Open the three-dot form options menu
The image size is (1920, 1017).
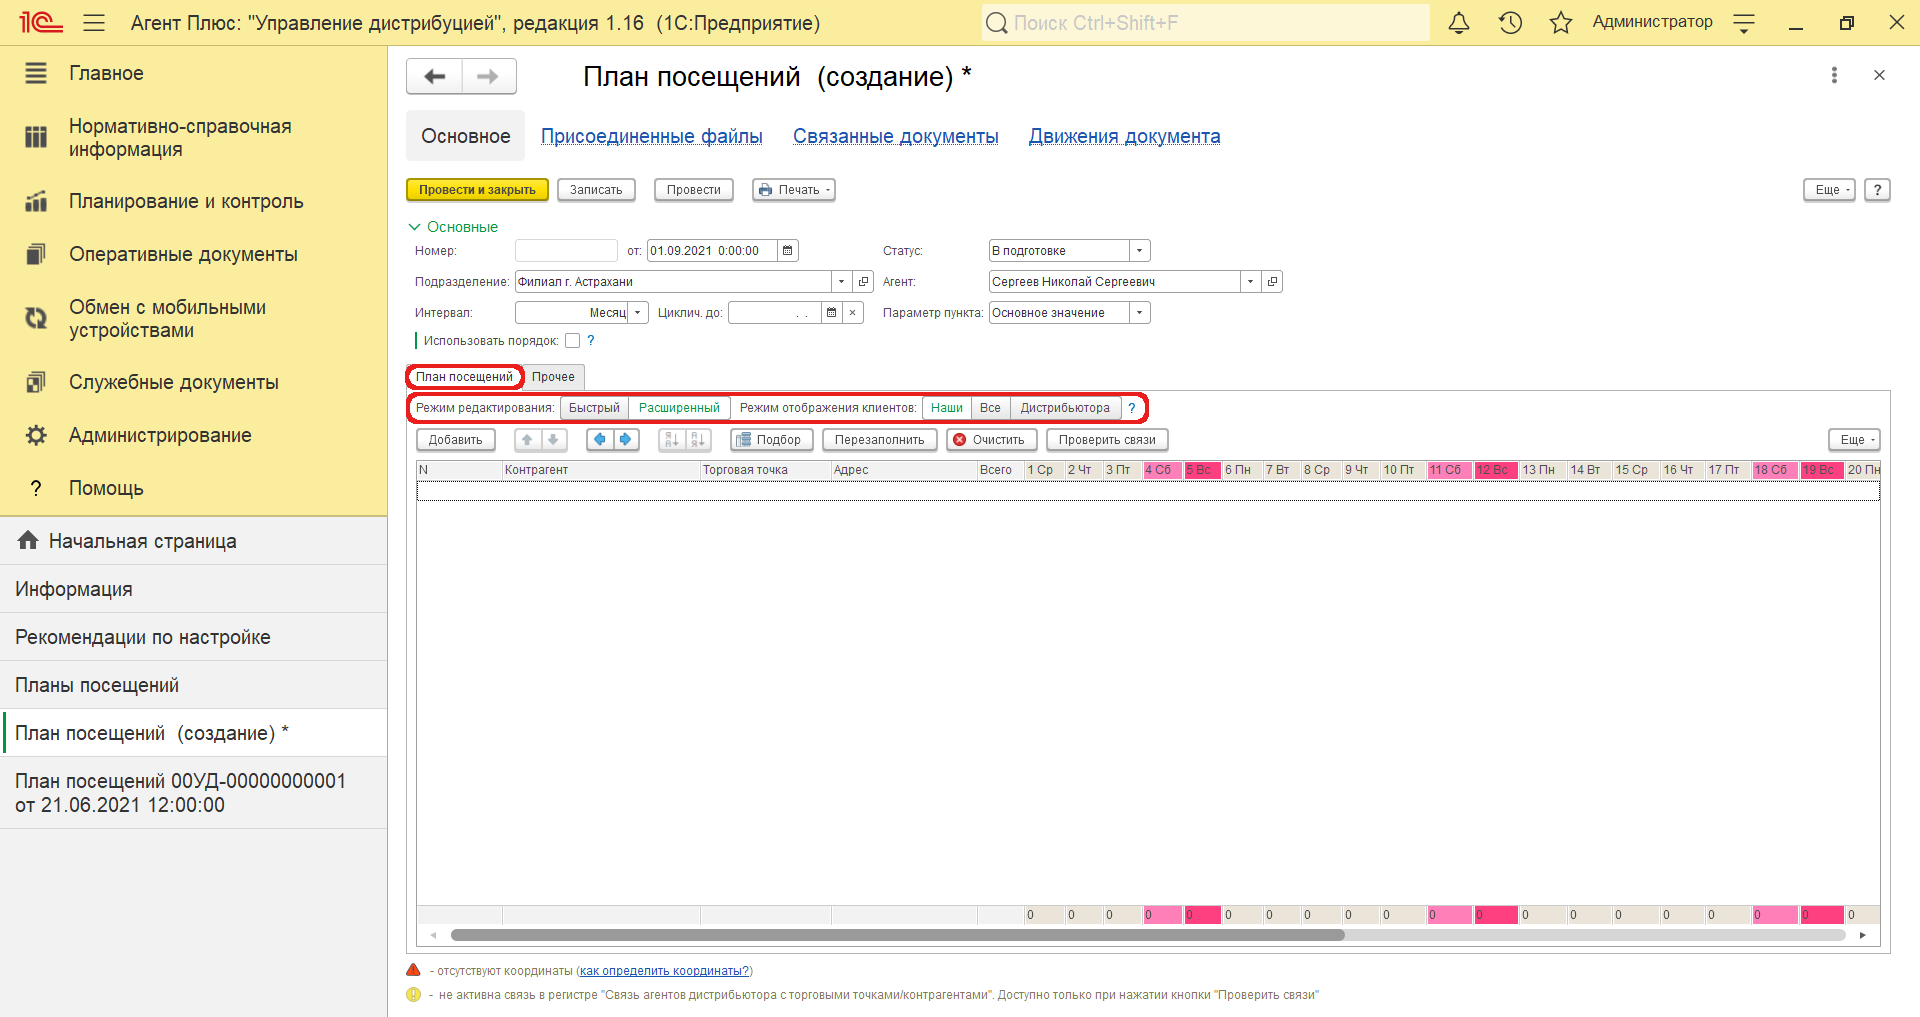[1834, 75]
